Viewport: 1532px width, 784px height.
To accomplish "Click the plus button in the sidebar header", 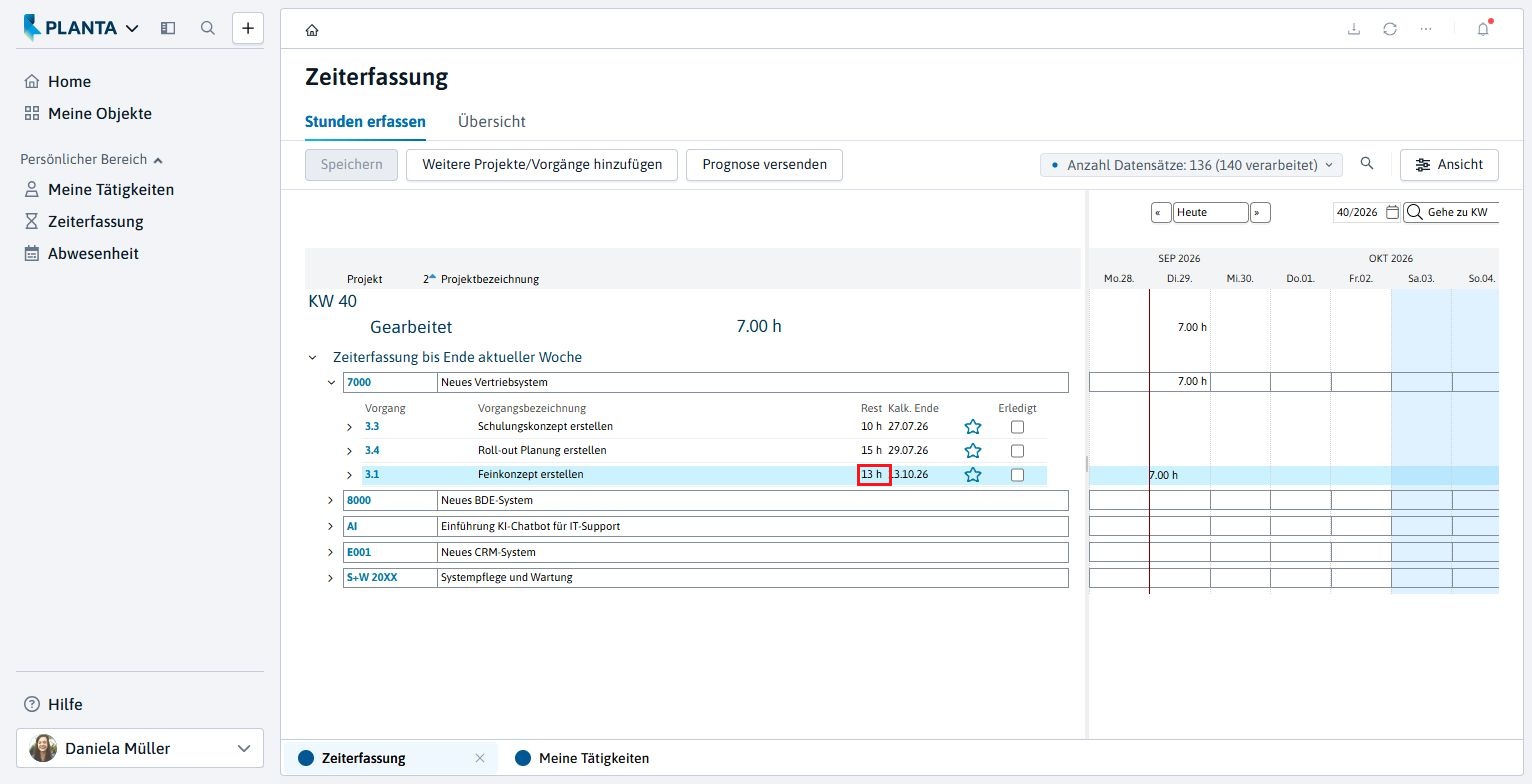I will [x=248, y=28].
